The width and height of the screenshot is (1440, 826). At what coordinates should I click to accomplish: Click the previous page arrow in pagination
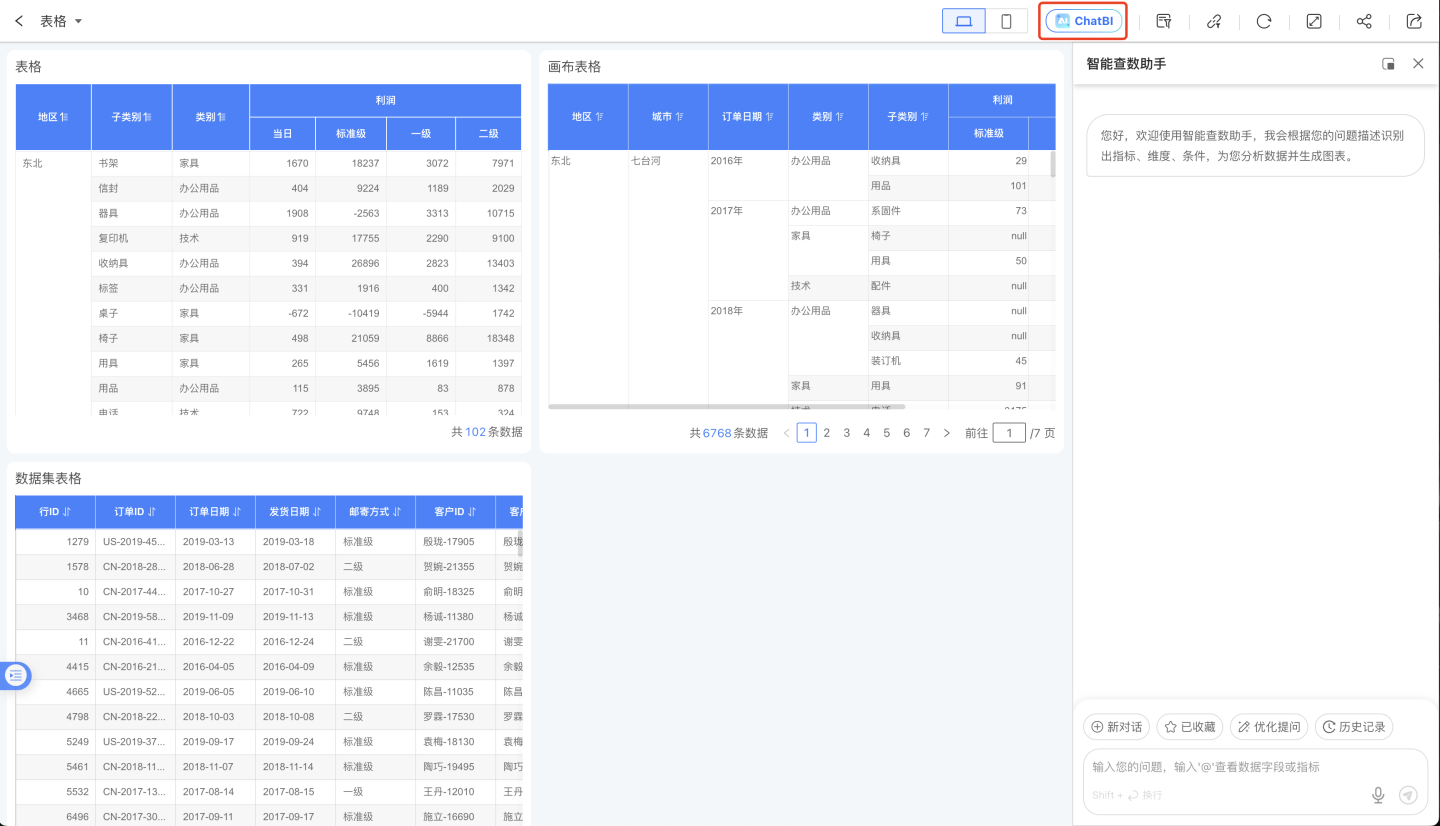[x=786, y=433]
